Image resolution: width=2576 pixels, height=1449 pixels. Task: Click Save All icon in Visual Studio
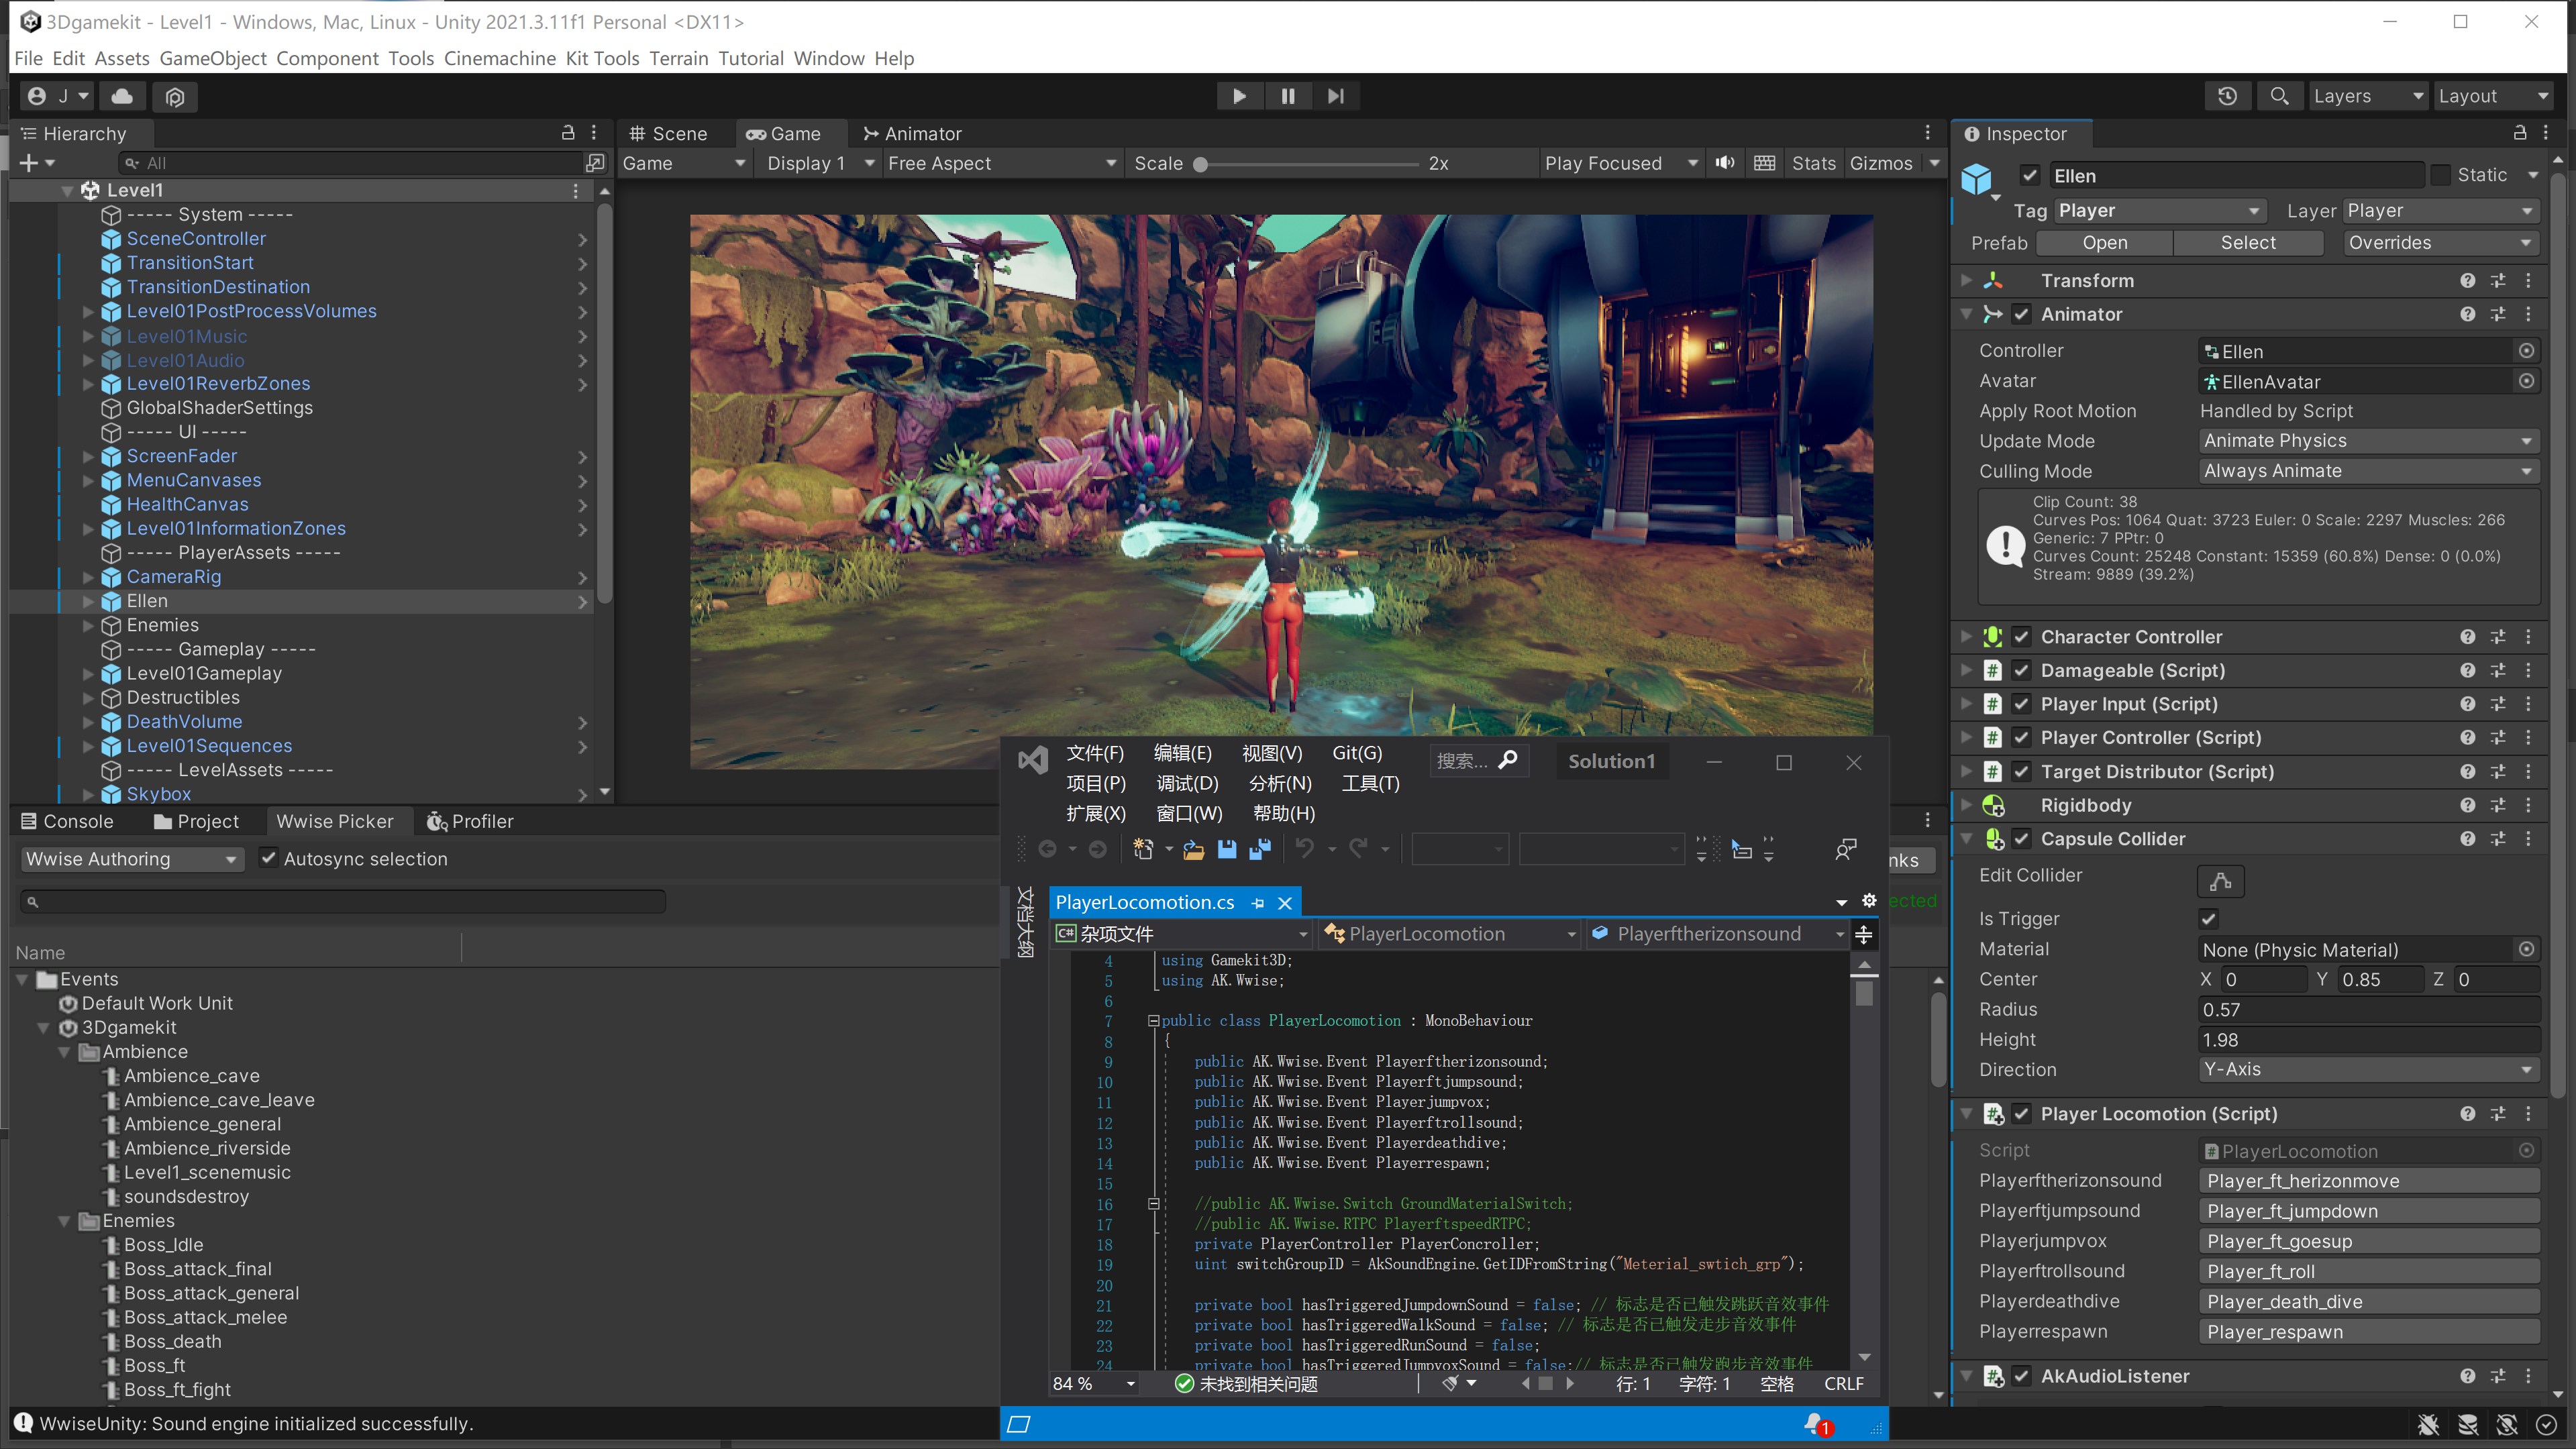(x=1260, y=849)
